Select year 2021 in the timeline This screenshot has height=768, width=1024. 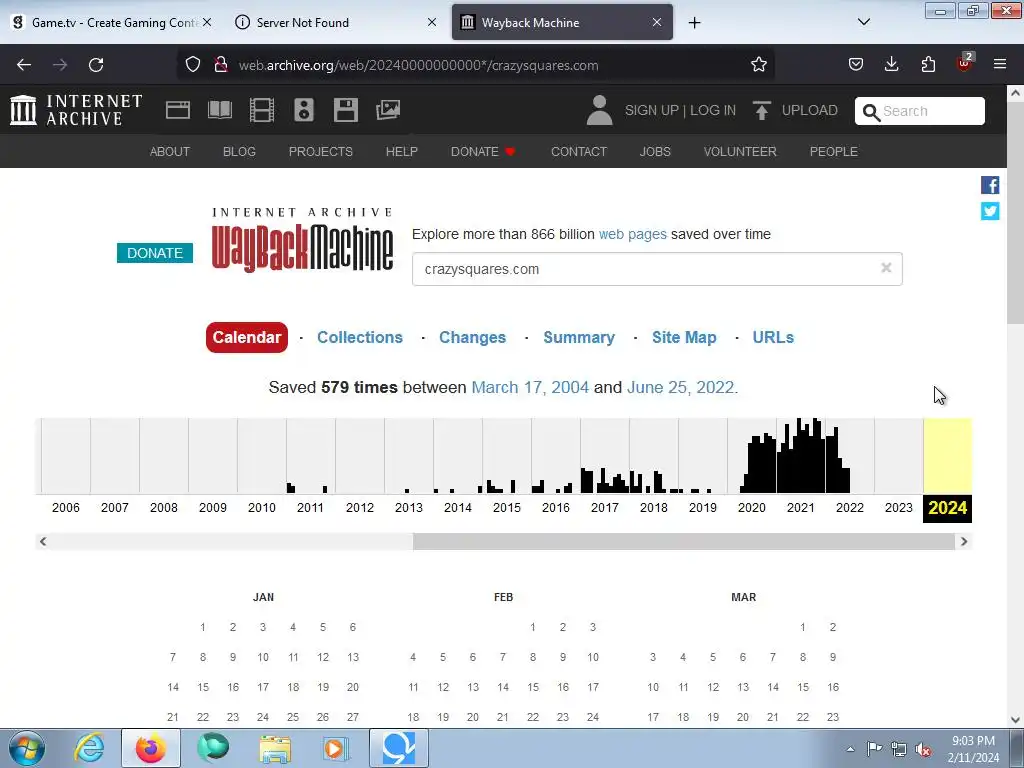point(801,507)
